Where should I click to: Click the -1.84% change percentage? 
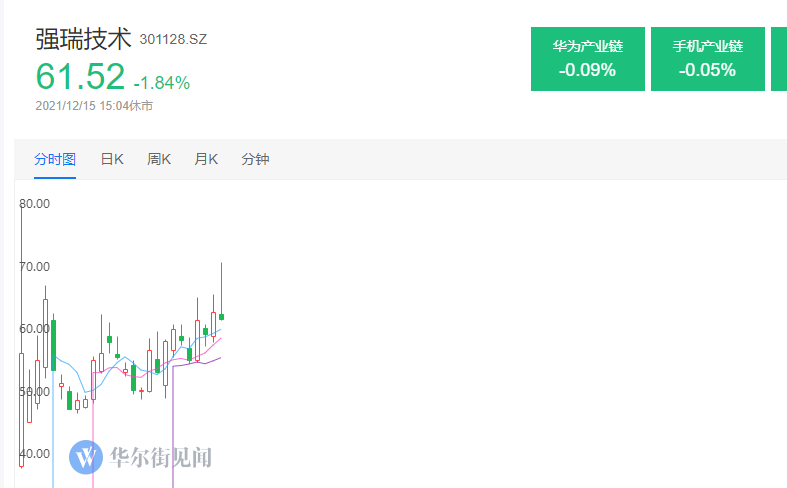tap(162, 83)
